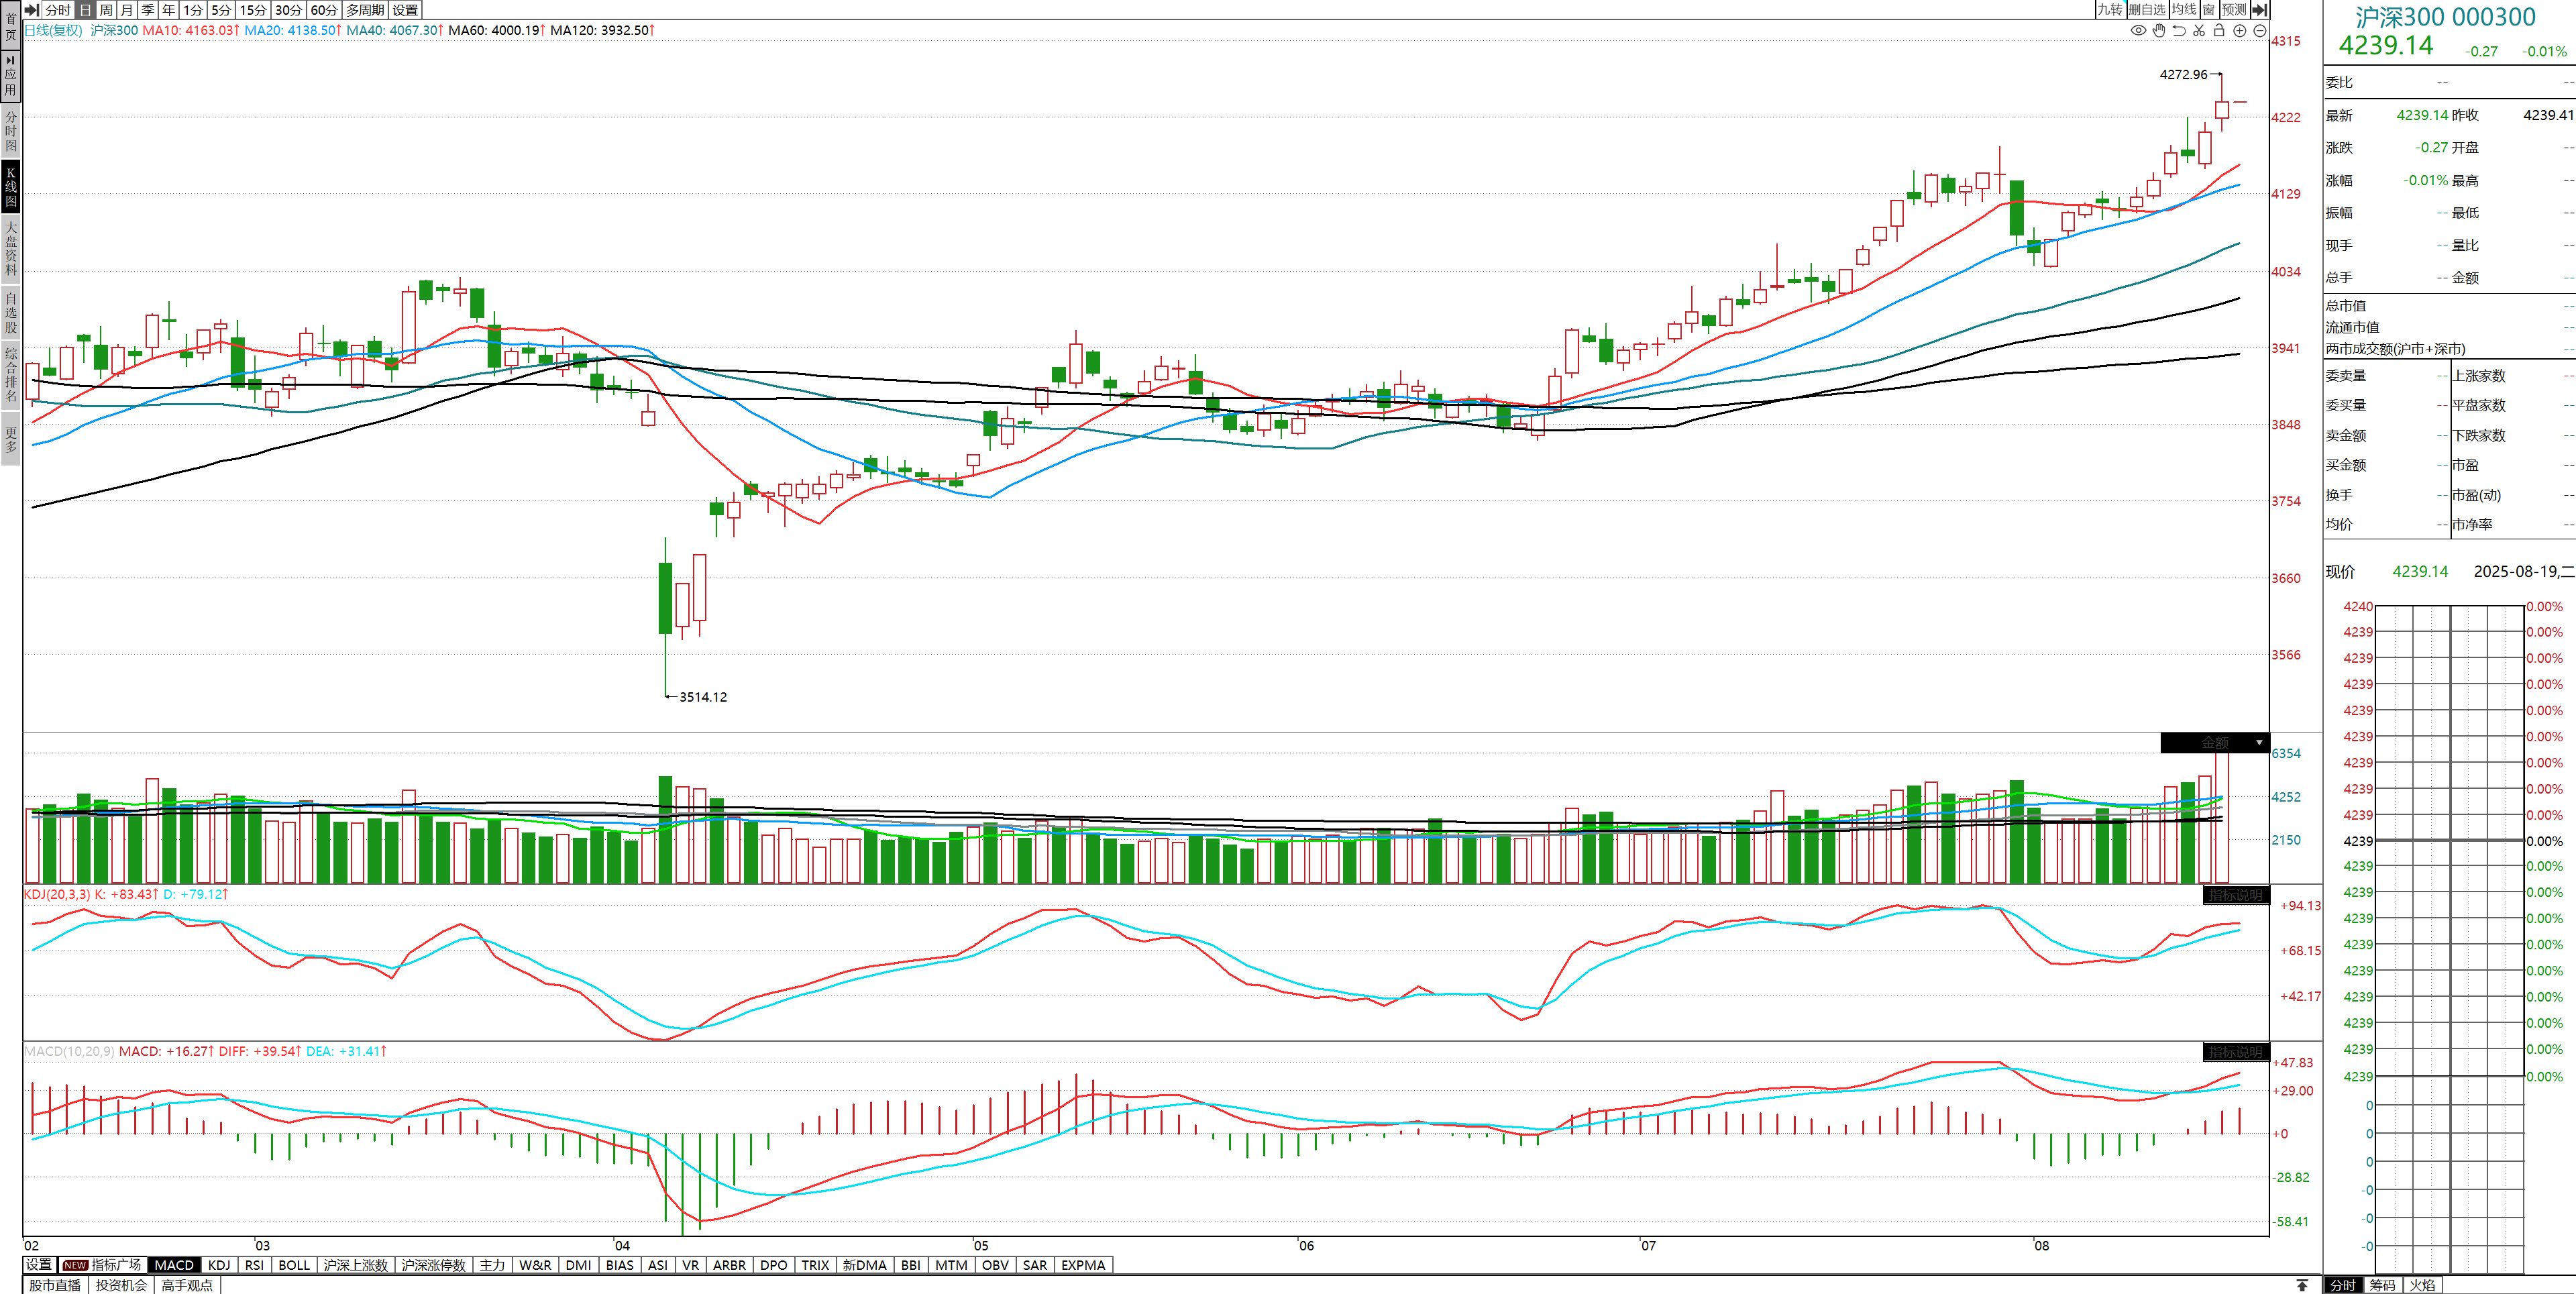Click the upload arrow icon at bottom
2576x1294 pixels.
click(x=2302, y=1285)
